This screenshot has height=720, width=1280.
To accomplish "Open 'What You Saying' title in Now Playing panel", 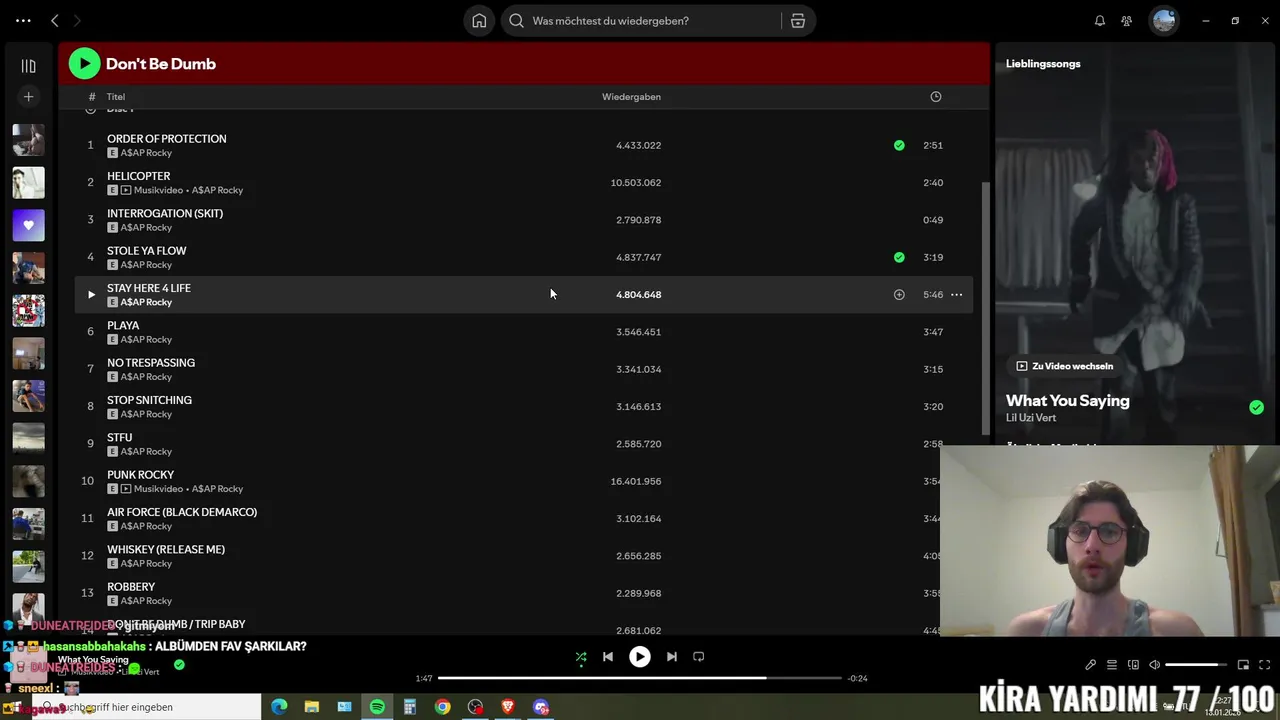I will coord(1067,401).
